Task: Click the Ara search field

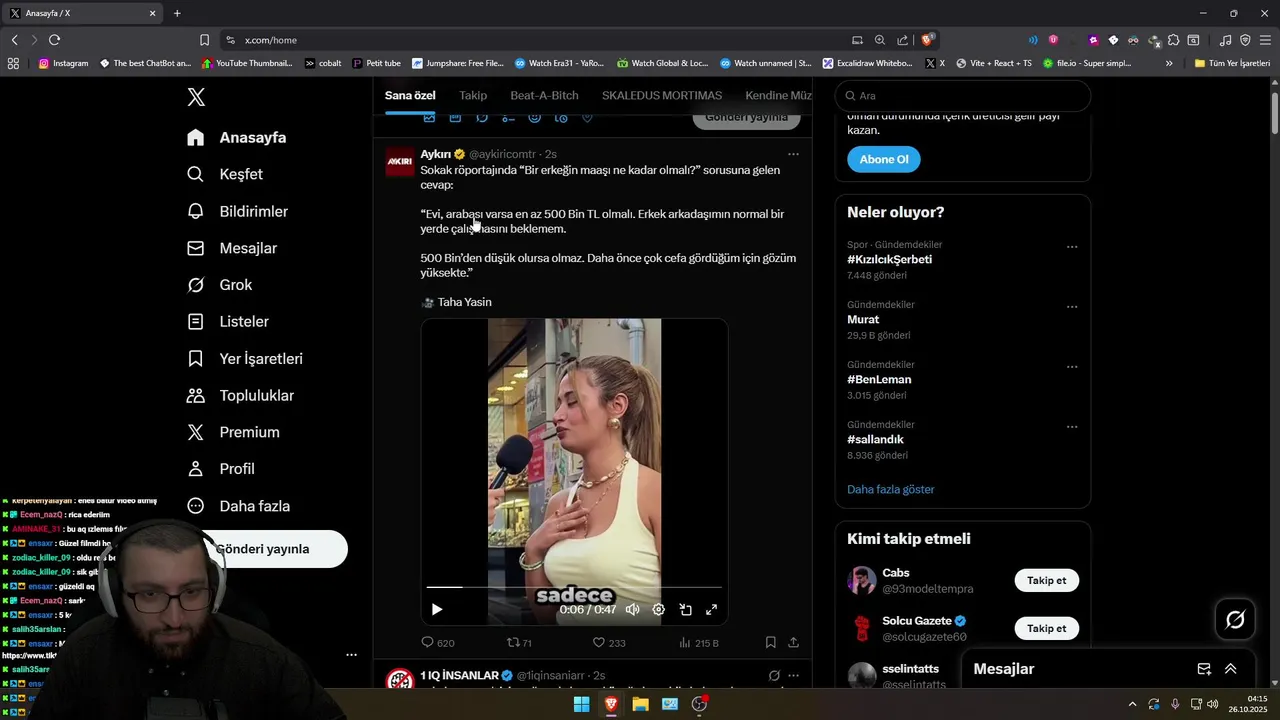Action: [x=963, y=96]
